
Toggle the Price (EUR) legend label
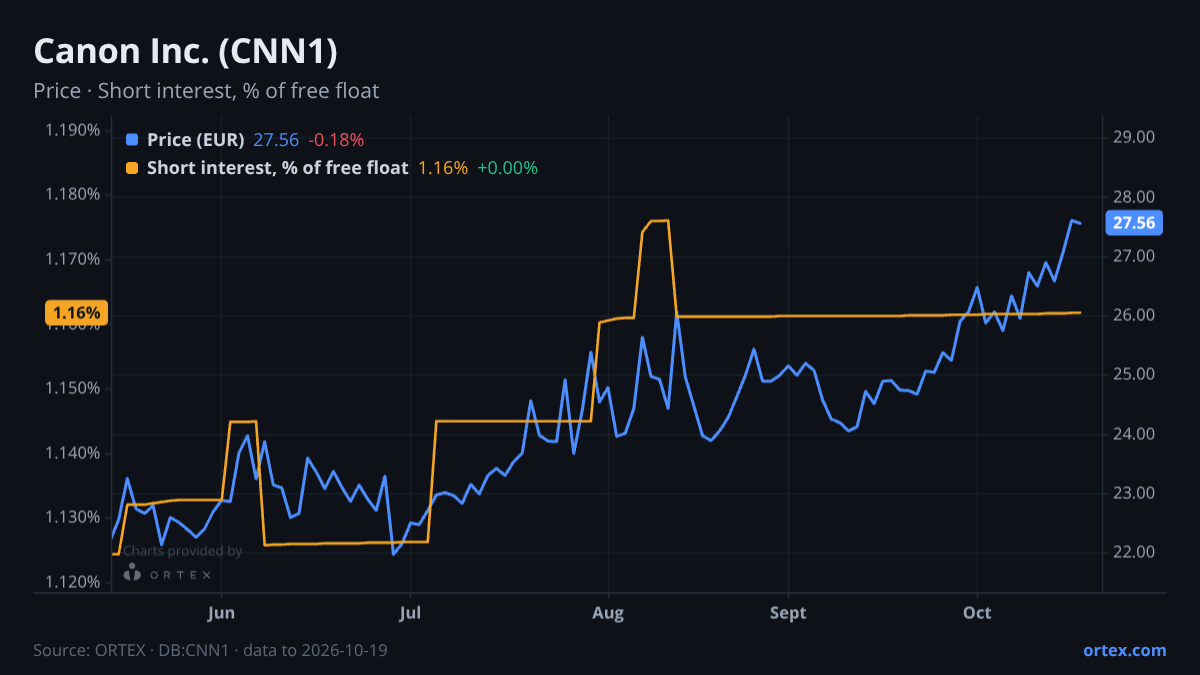196,140
